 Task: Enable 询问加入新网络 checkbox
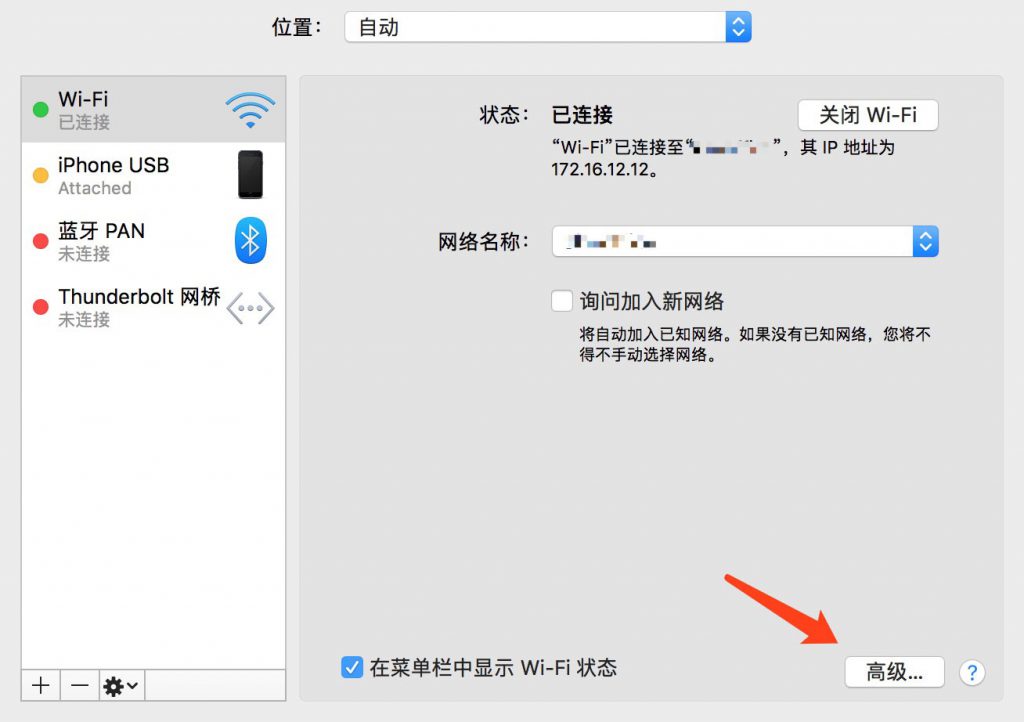[562, 301]
